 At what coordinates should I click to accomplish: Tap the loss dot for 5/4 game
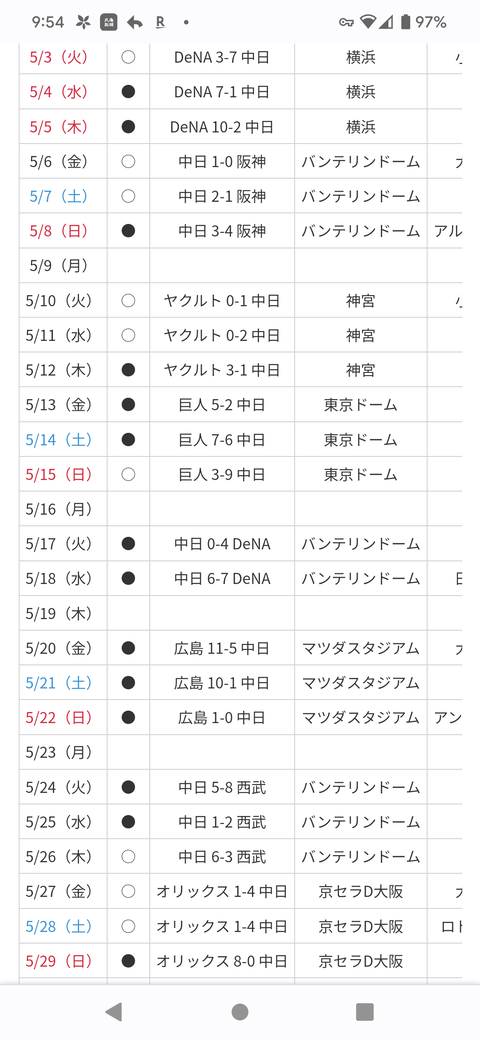(x=129, y=92)
